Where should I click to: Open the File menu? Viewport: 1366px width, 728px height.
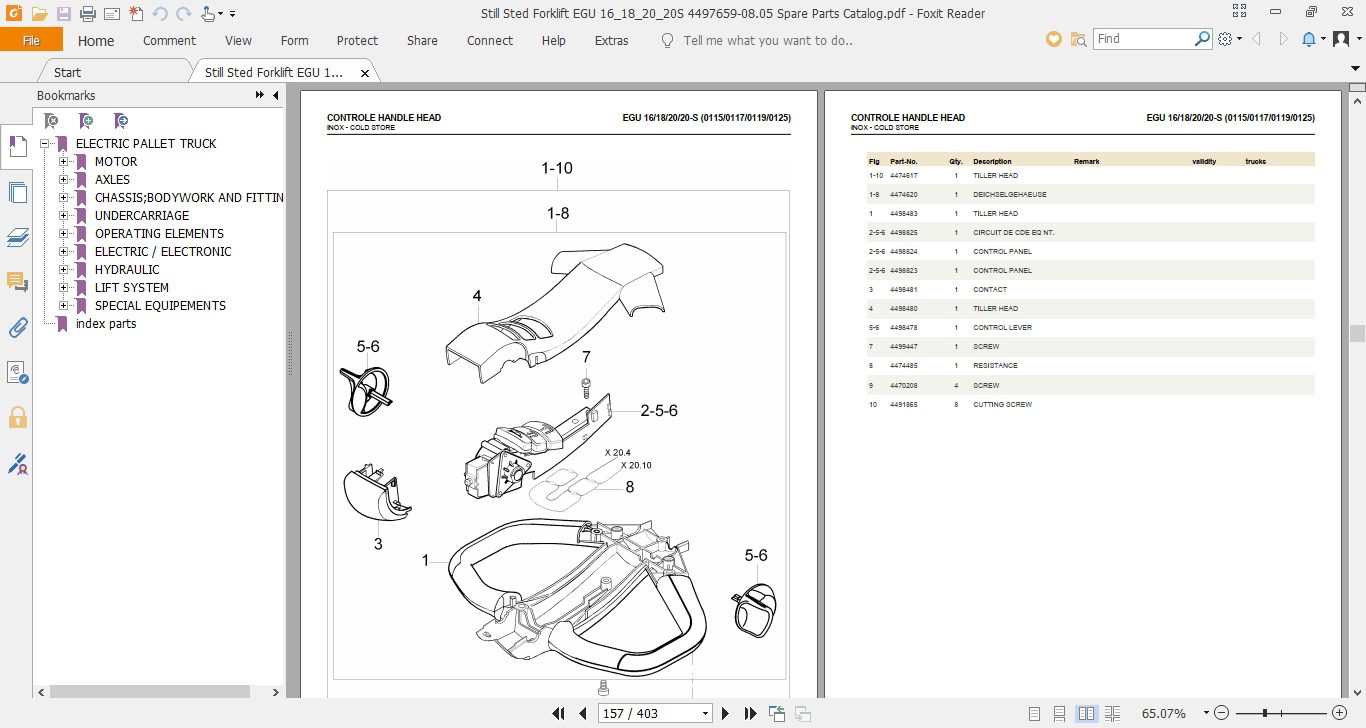coord(31,41)
